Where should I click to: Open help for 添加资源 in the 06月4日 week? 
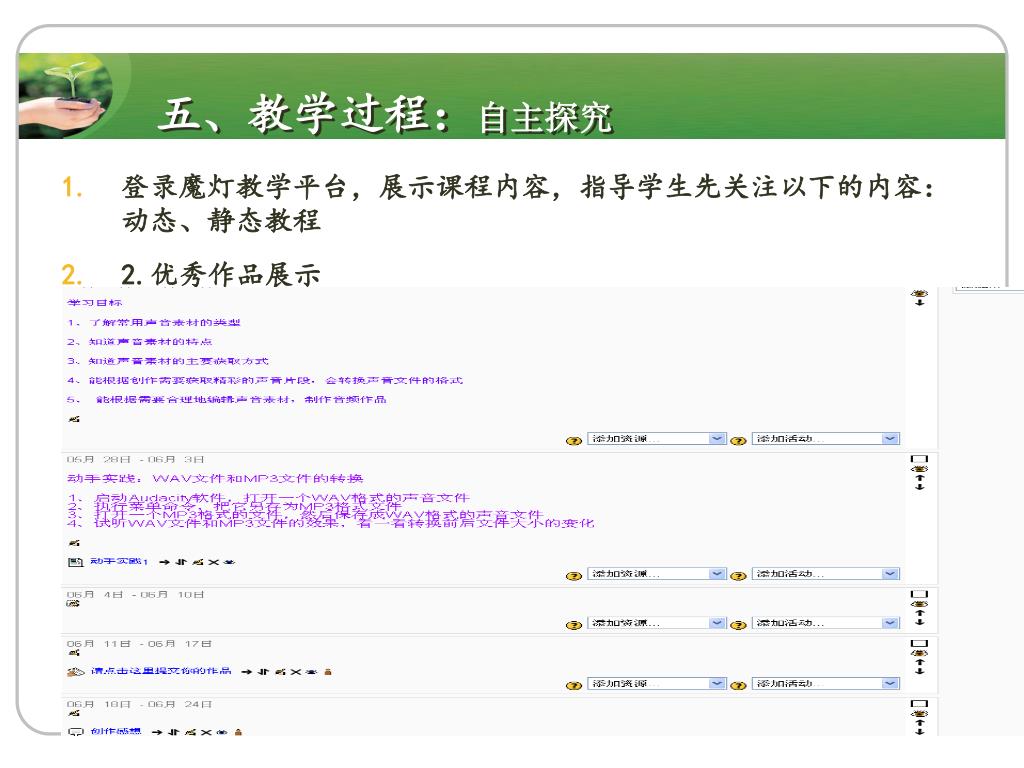[573, 625]
